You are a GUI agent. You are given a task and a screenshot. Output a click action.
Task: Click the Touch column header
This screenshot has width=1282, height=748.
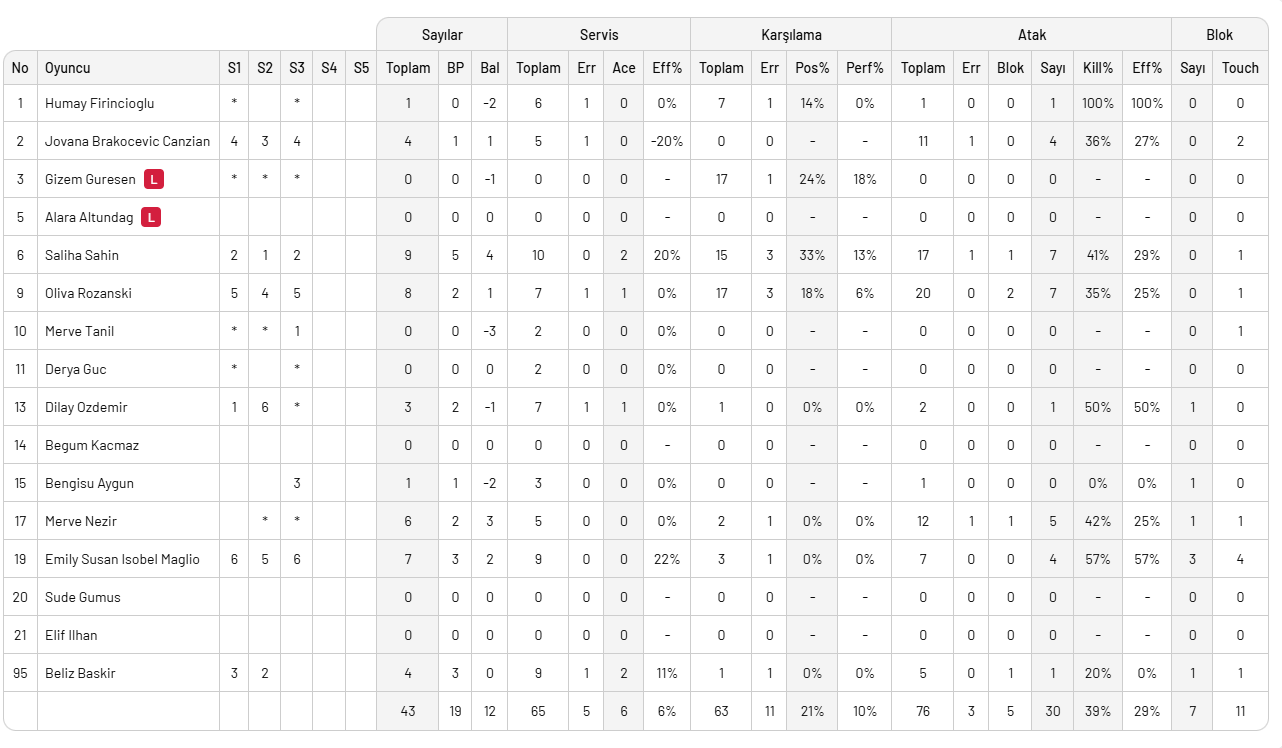click(x=1240, y=68)
